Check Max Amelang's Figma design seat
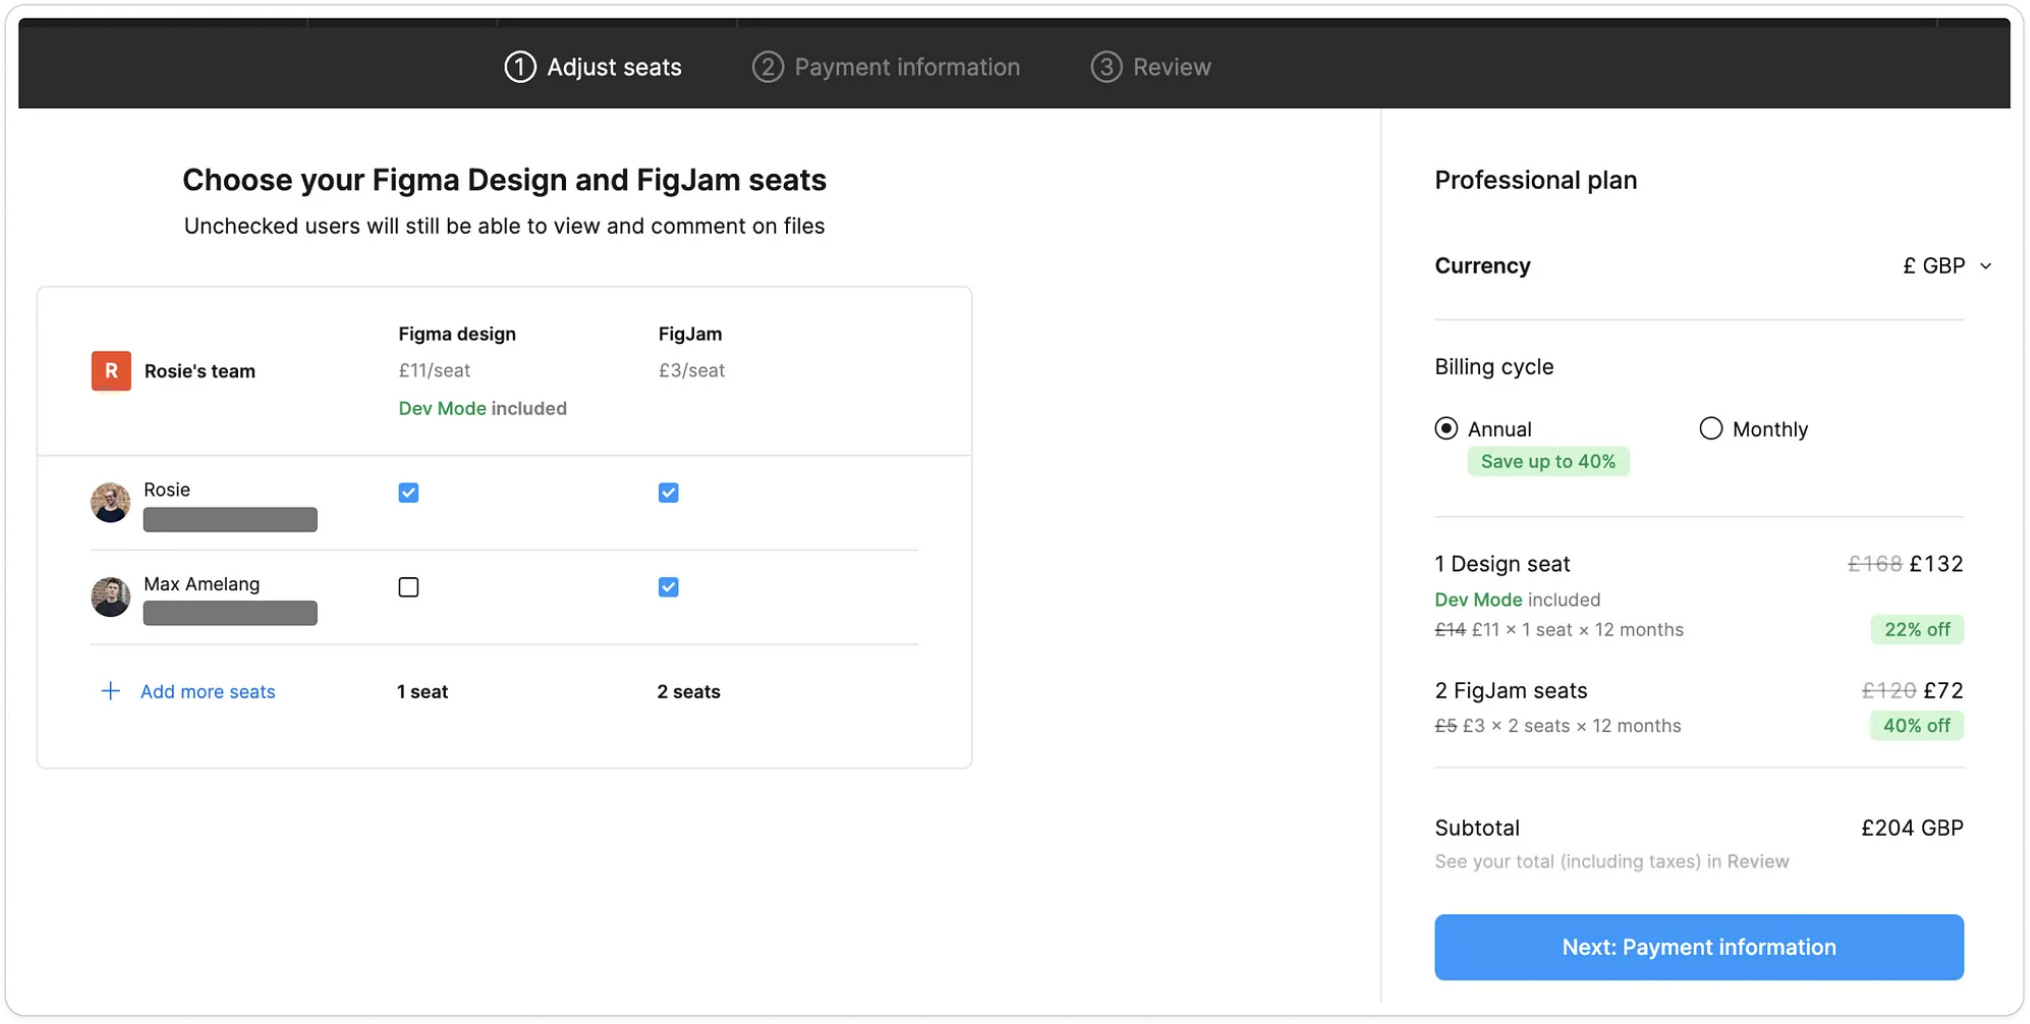 [408, 587]
